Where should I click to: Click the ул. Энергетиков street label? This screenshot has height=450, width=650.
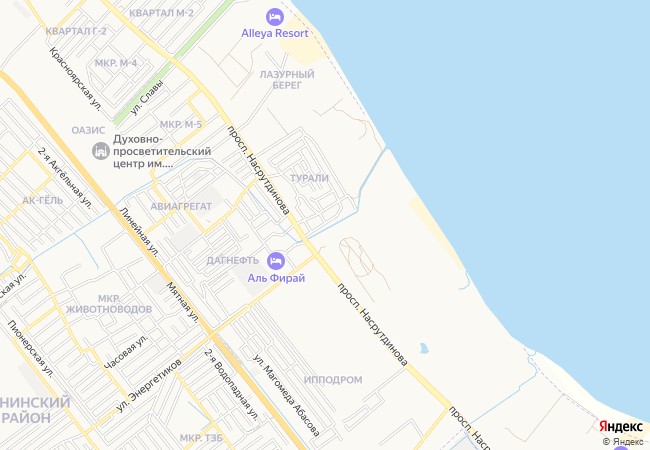coord(149,385)
